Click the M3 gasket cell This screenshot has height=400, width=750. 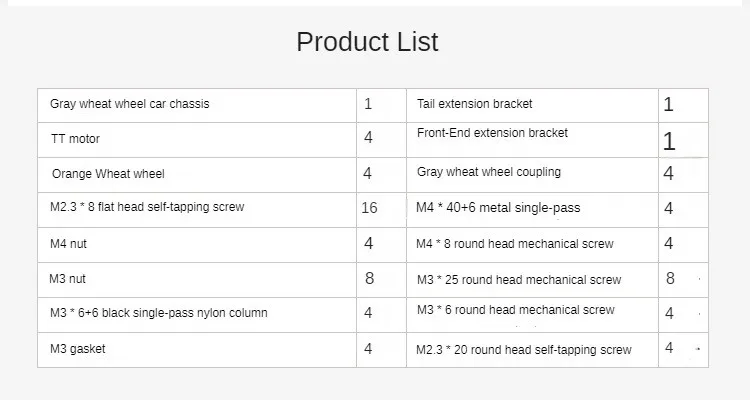[x=78, y=349]
